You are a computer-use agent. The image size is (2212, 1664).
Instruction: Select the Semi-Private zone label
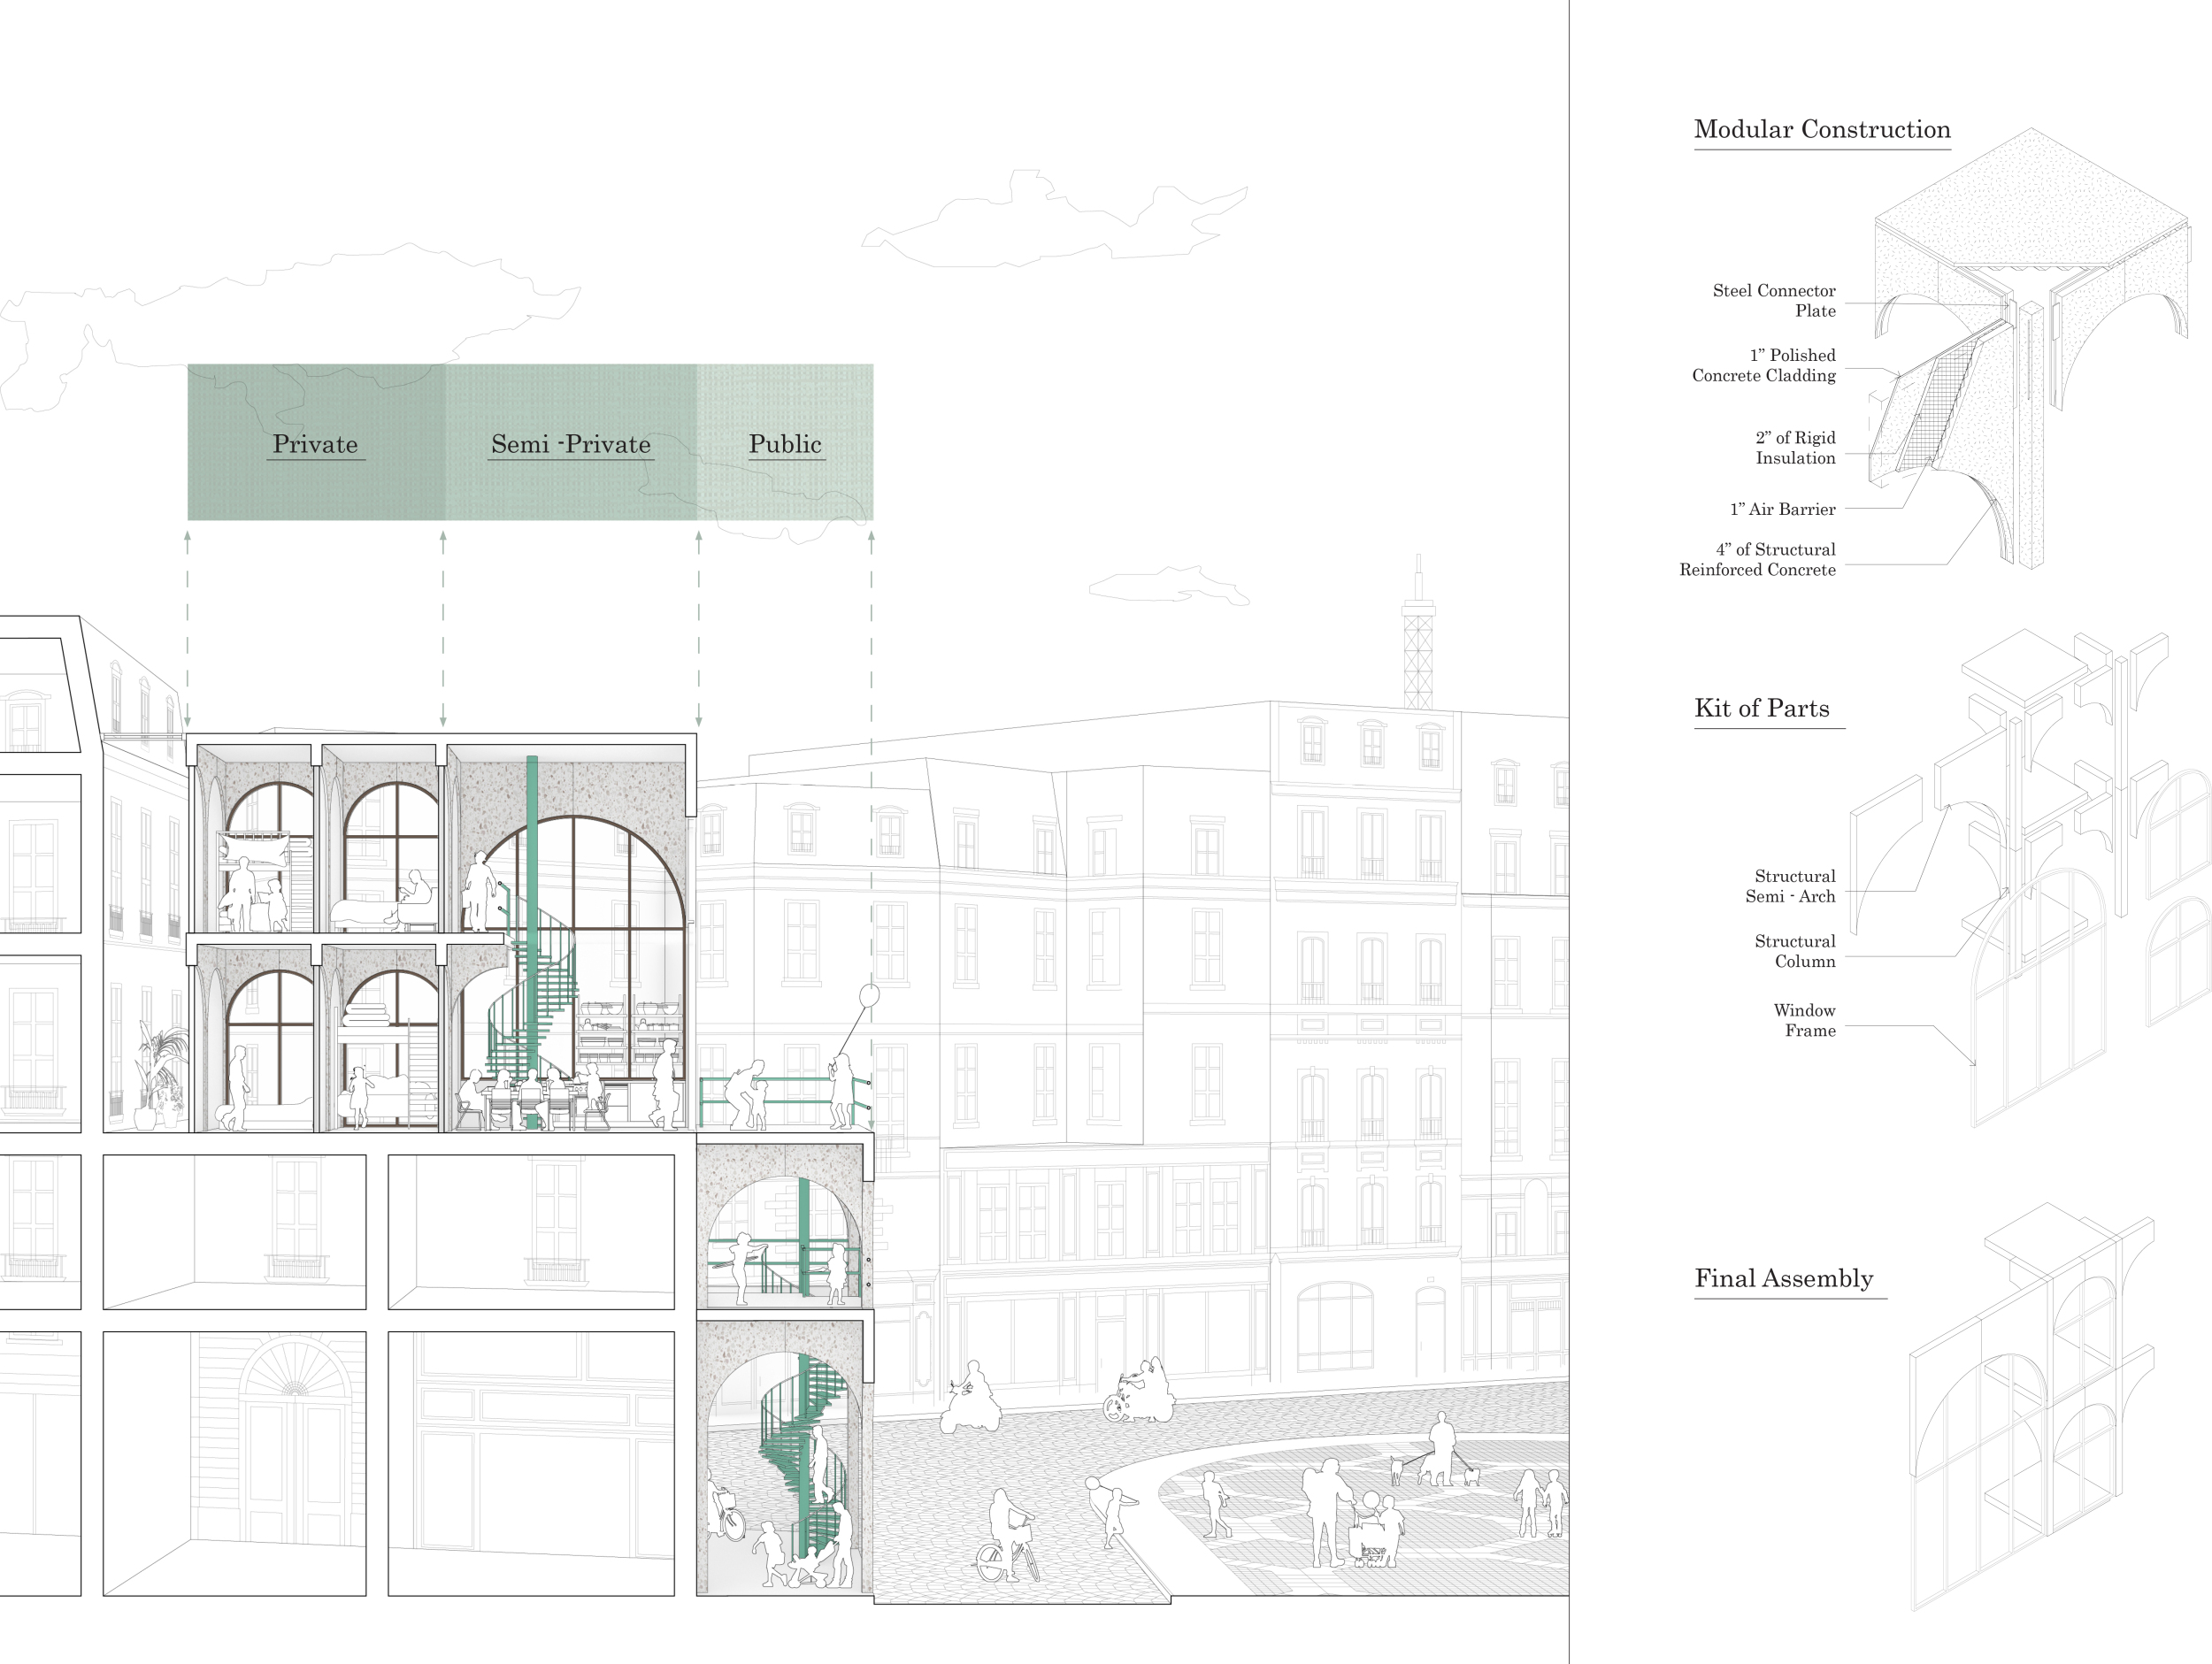[570, 445]
